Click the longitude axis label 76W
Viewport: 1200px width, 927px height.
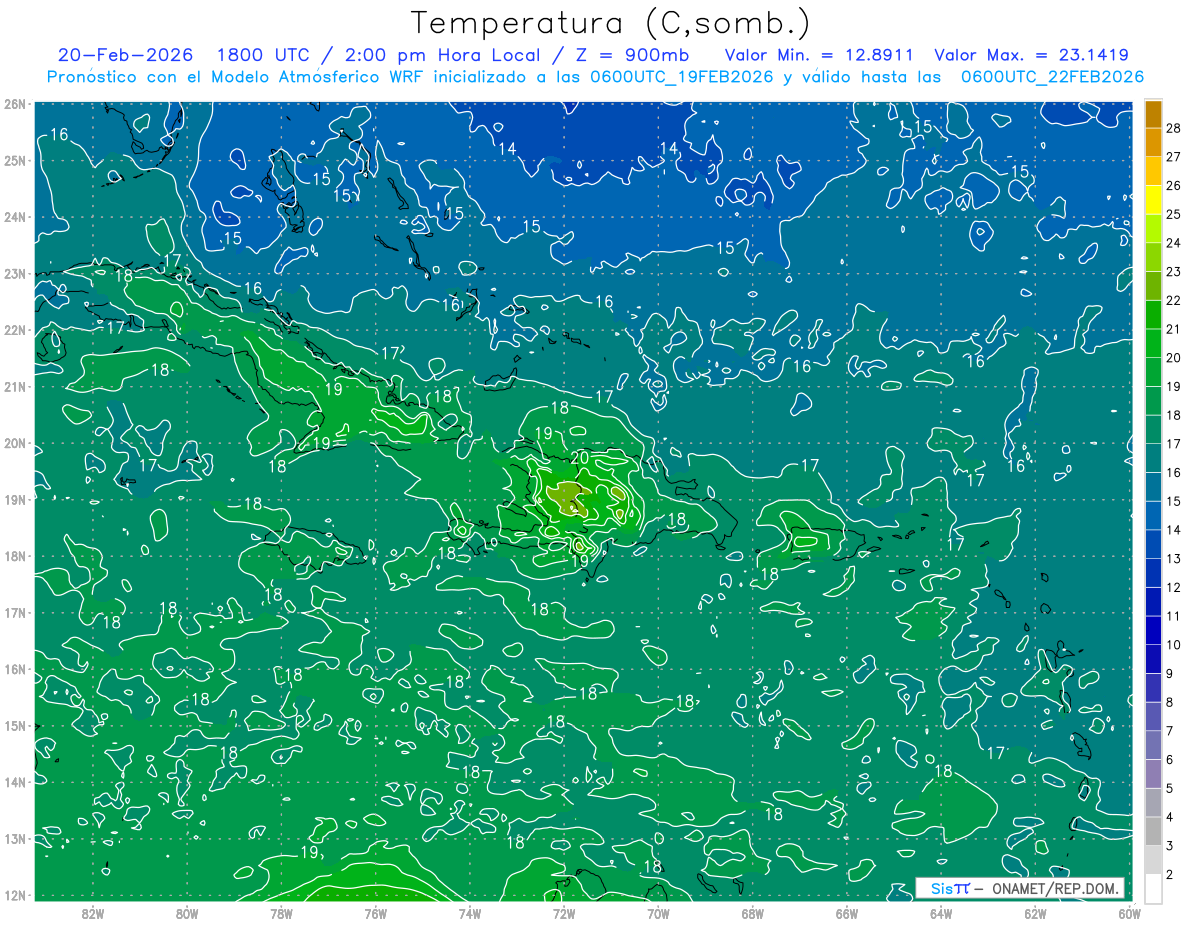click(x=375, y=913)
